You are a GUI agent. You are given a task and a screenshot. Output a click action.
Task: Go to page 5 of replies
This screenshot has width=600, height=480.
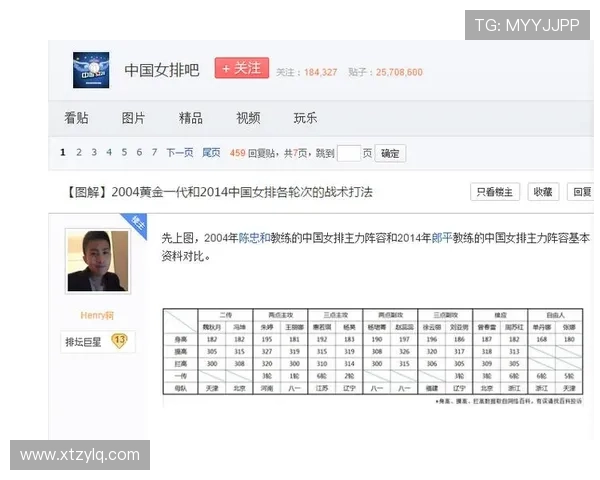[124, 152]
